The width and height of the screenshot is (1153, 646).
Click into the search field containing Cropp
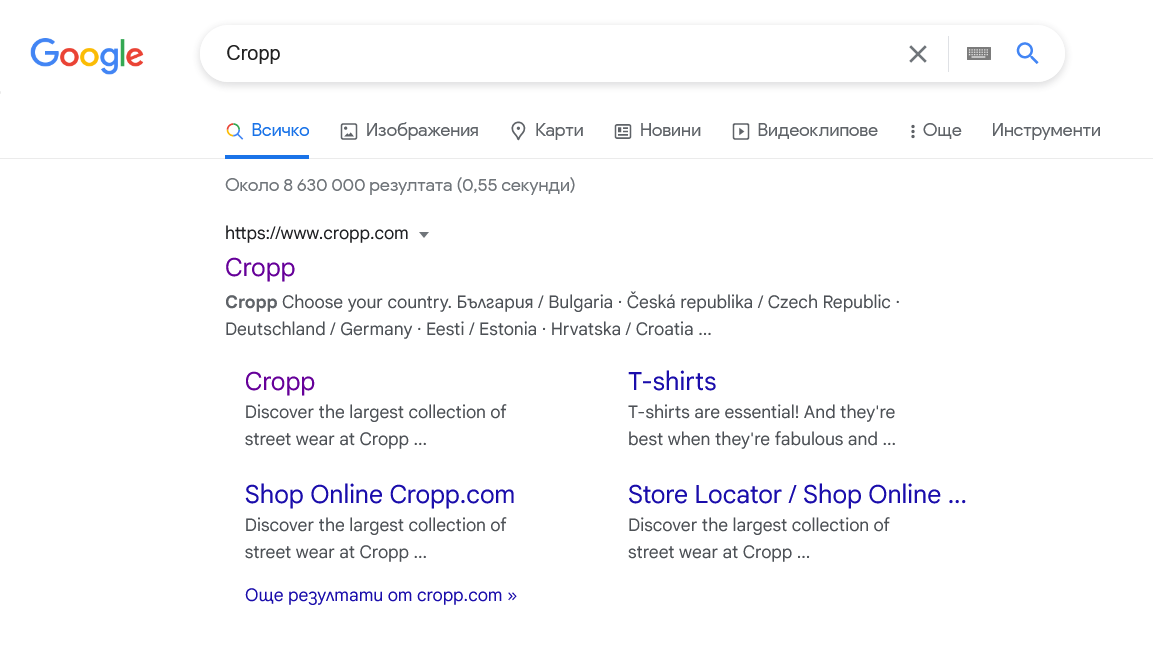pyautogui.click(x=550, y=54)
